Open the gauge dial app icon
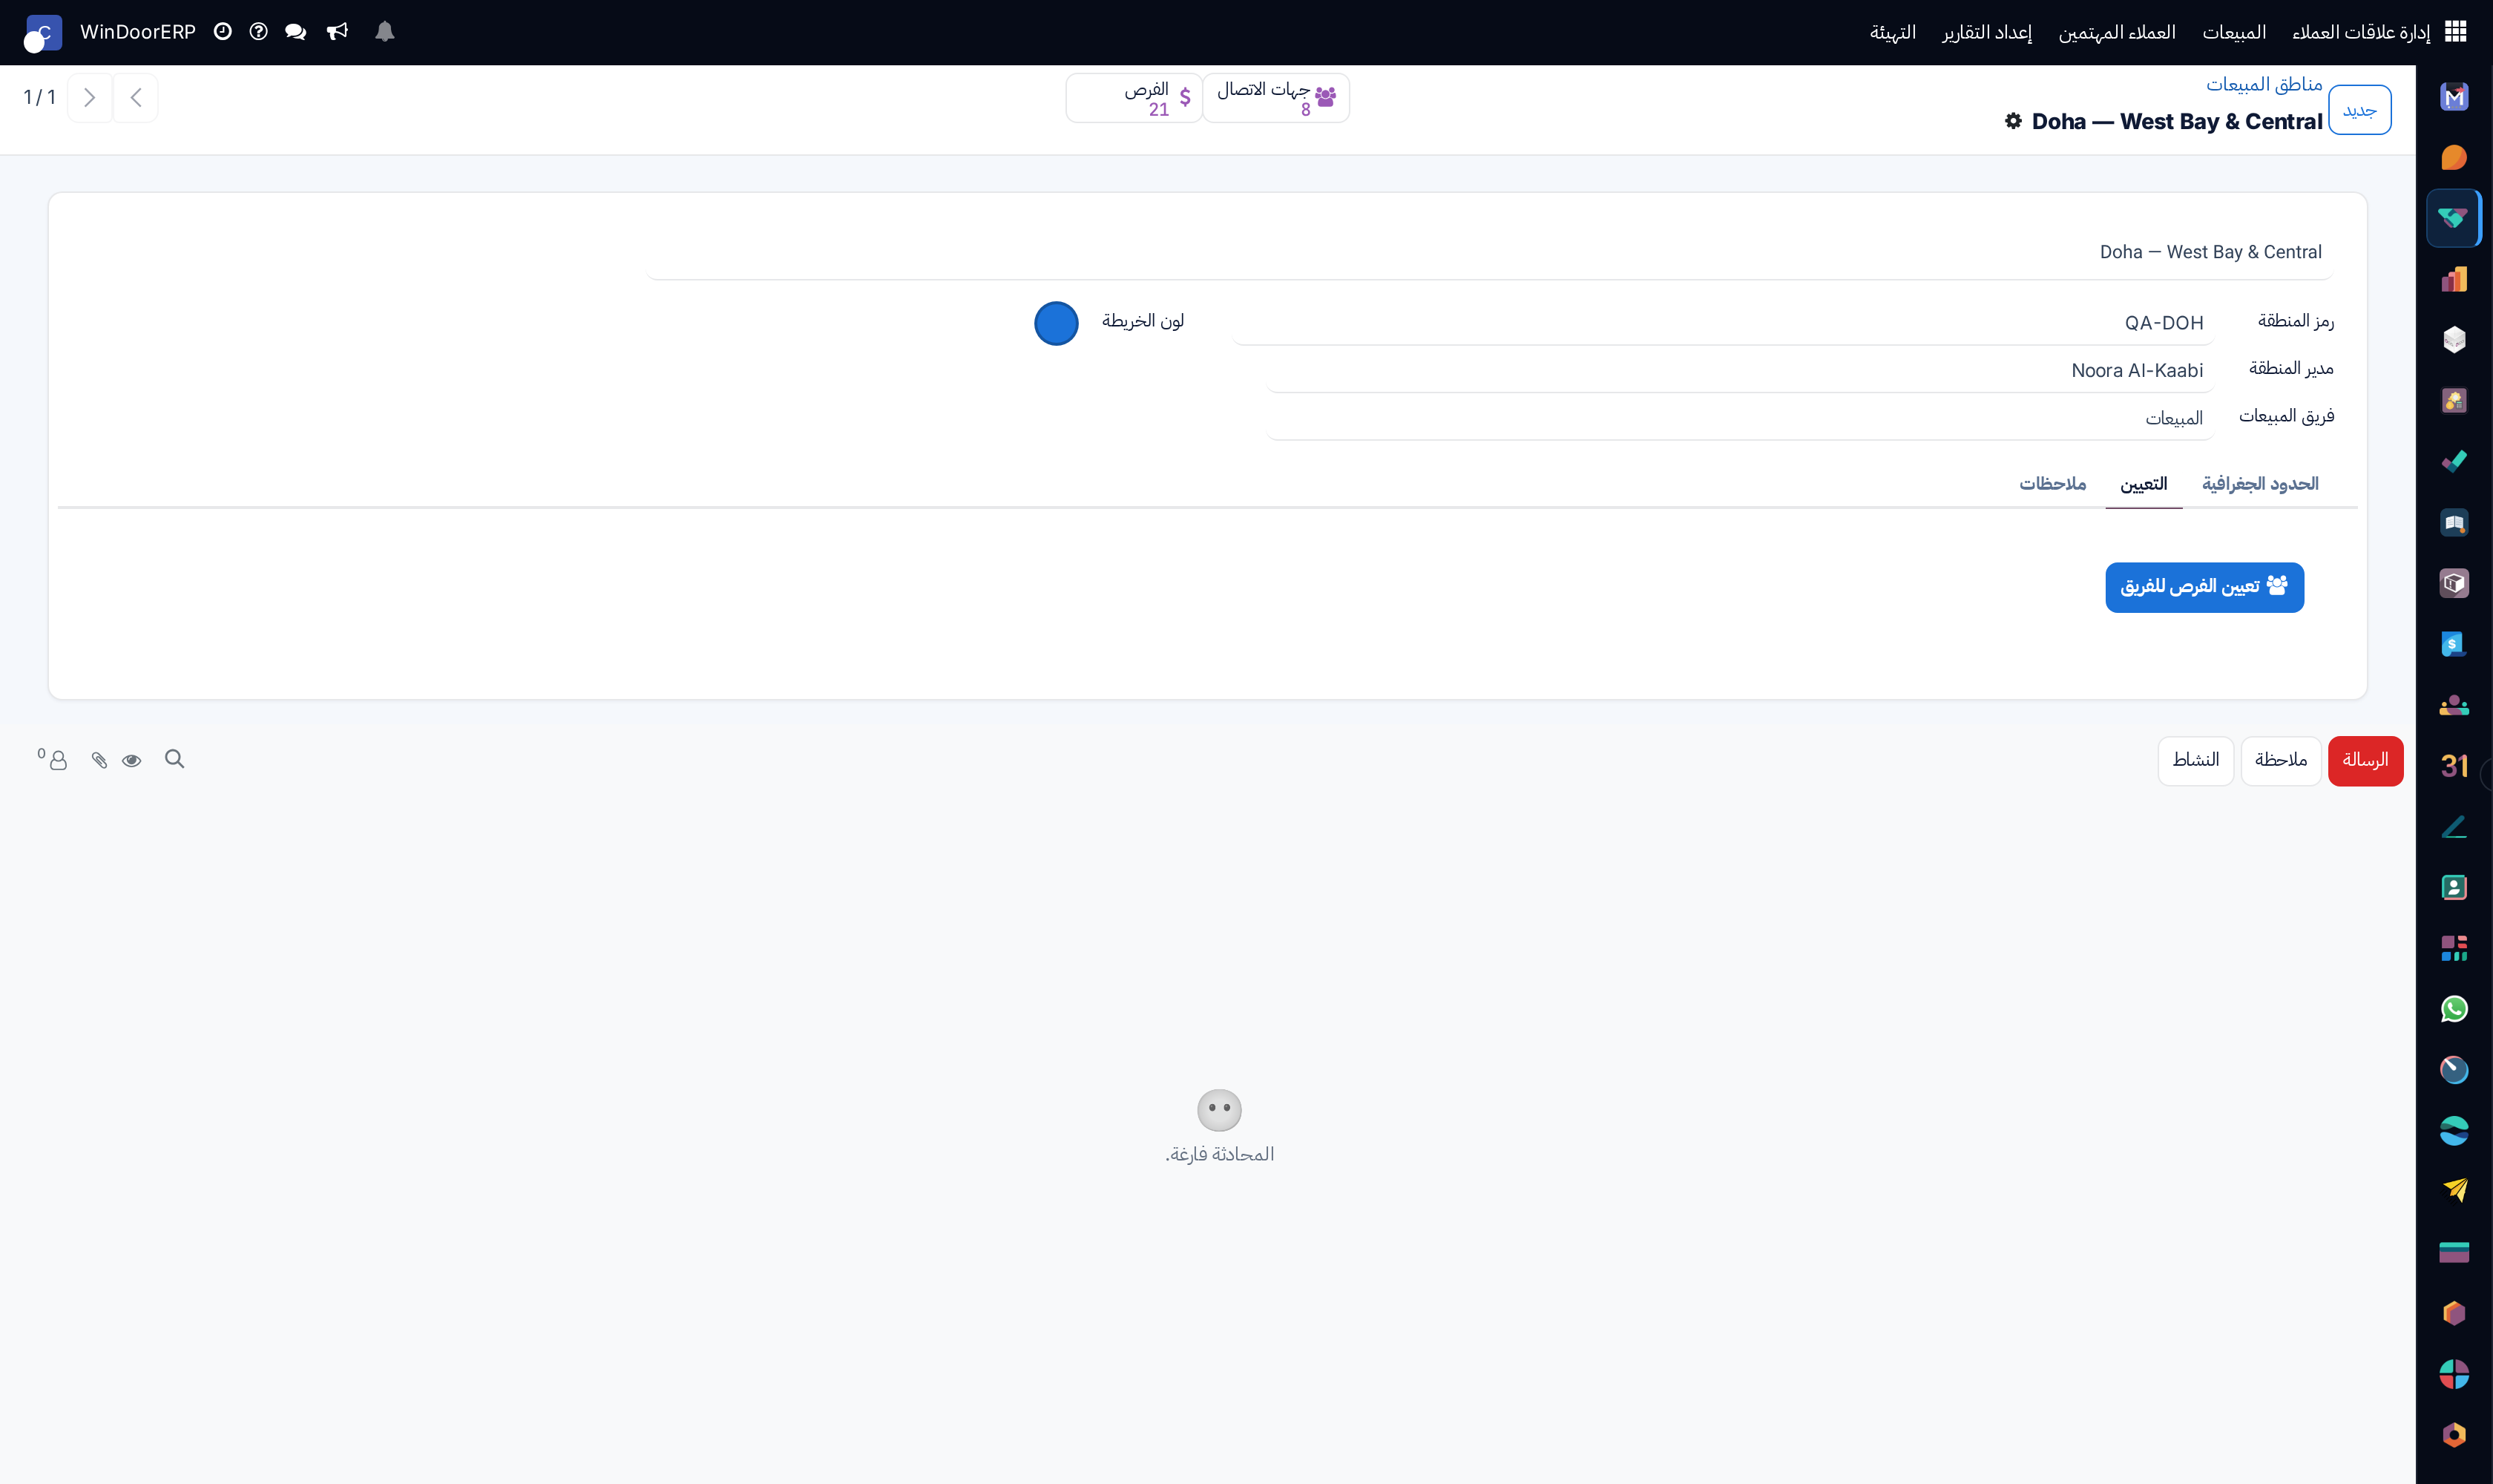2493x1484 pixels. [x=2453, y=1070]
